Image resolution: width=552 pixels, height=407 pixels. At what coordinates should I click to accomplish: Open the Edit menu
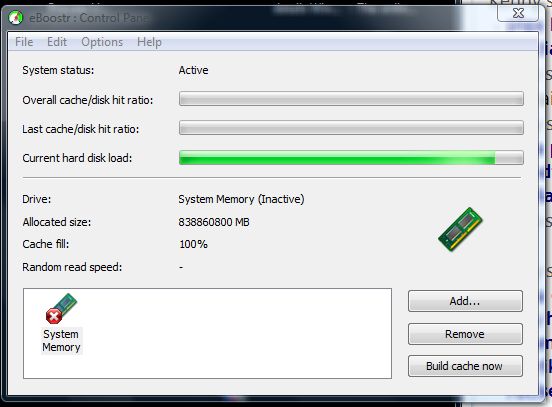[x=57, y=42]
